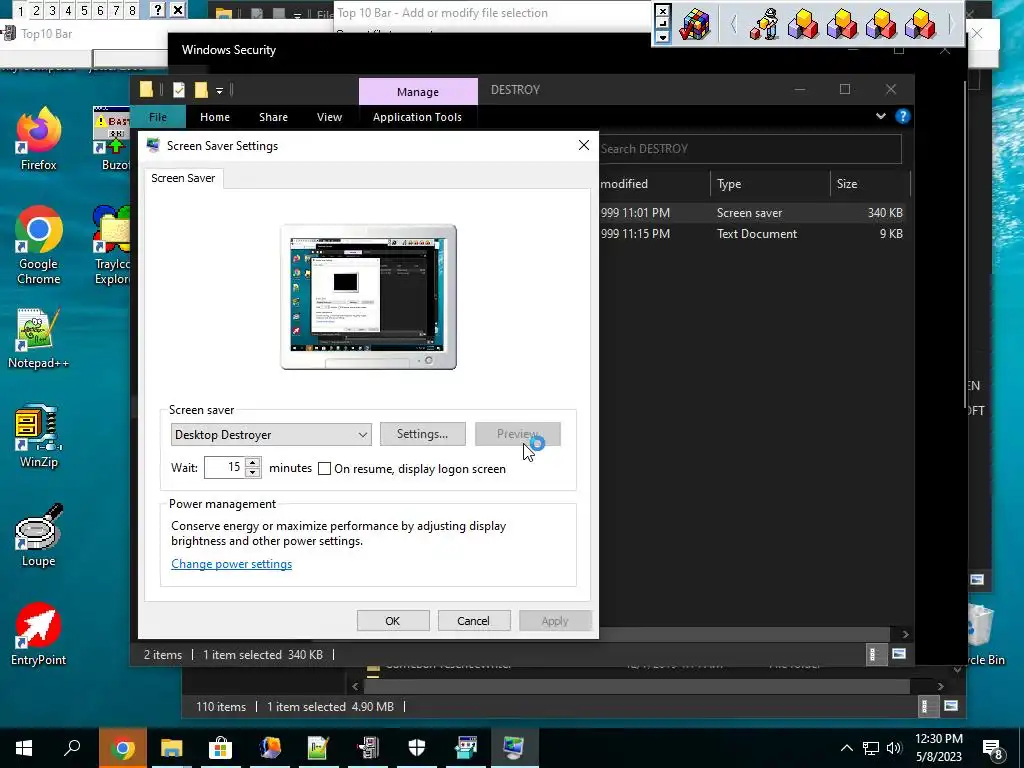
Task: Click the Settings... button for screen saver
Action: click(x=423, y=434)
